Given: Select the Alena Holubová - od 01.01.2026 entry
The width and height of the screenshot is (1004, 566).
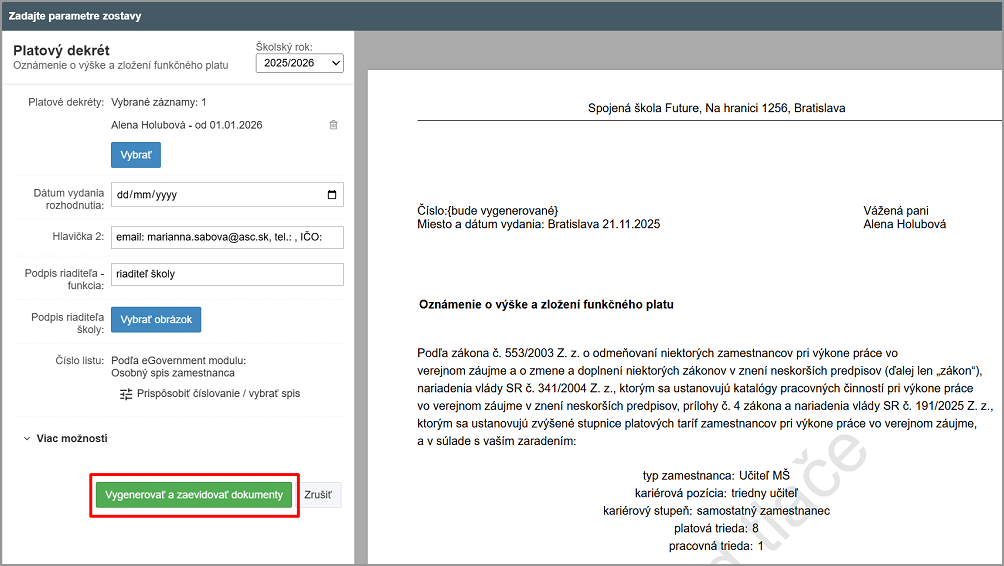Looking at the screenshot, I should click(x=186, y=125).
